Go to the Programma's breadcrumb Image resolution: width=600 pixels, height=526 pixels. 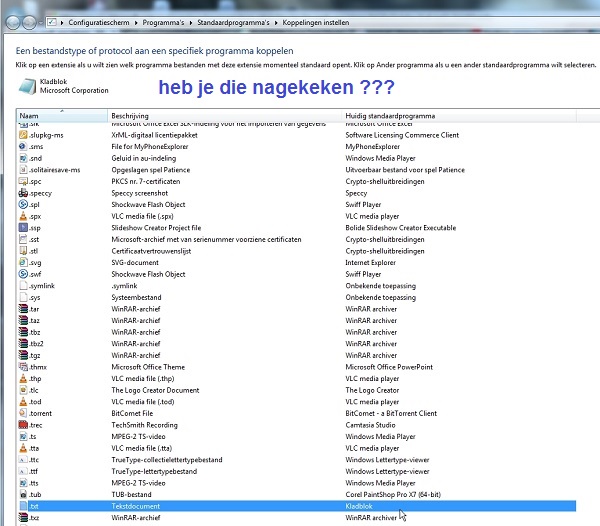point(163,23)
